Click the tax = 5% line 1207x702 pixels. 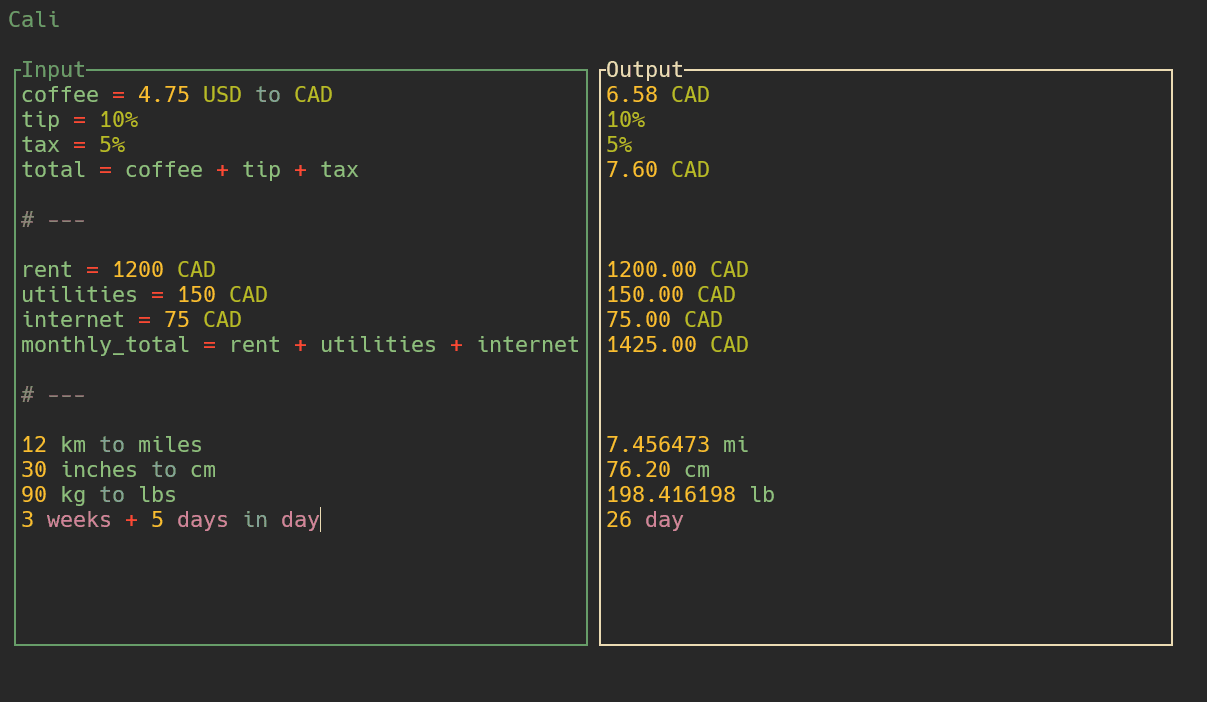73,145
